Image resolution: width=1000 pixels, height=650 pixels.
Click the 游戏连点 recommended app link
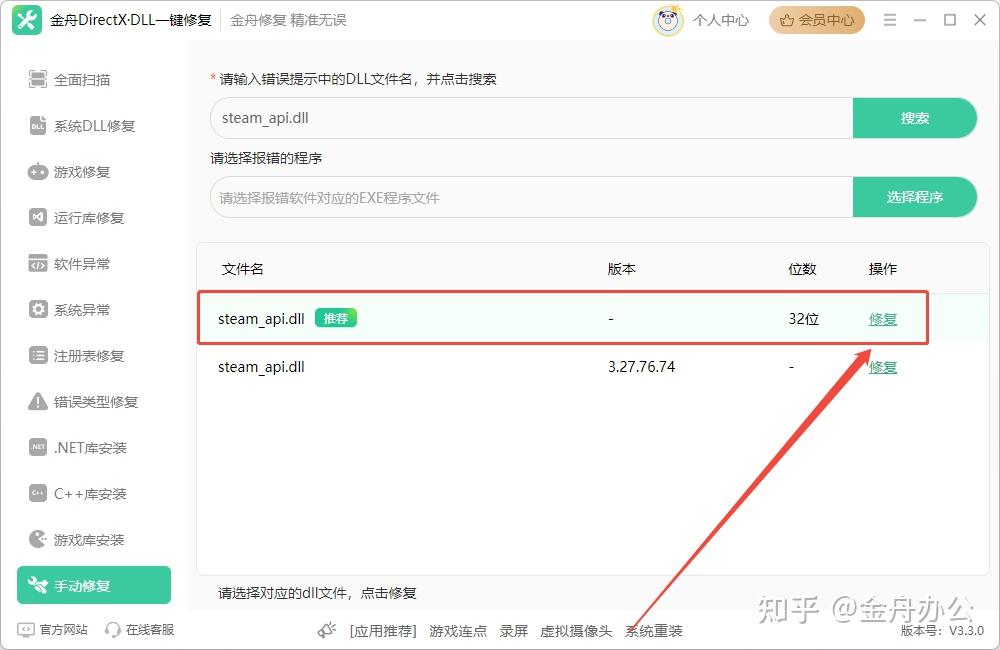(x=458, y=631)
